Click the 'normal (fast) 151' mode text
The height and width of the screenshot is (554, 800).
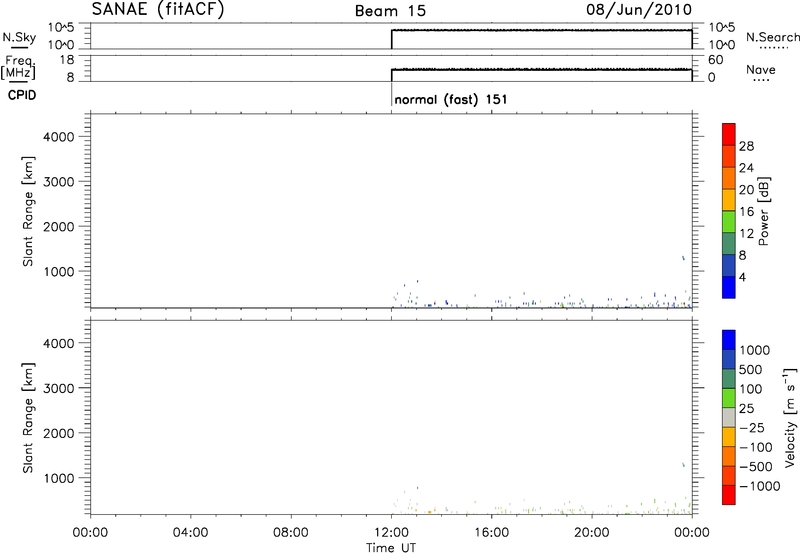coord(451,99)
